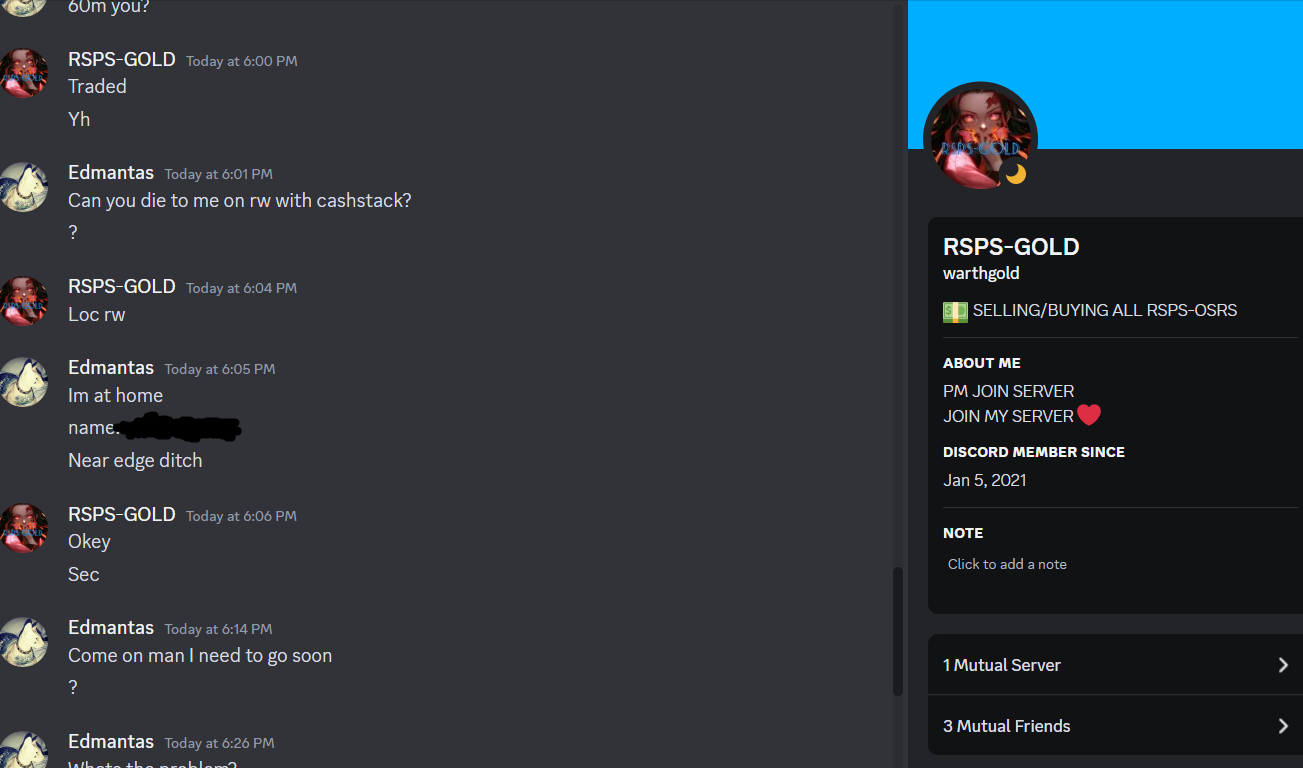This screenshot has width=1303, height=768.
Task: Click the idle moon status icon
Action: pos(1016,174)
